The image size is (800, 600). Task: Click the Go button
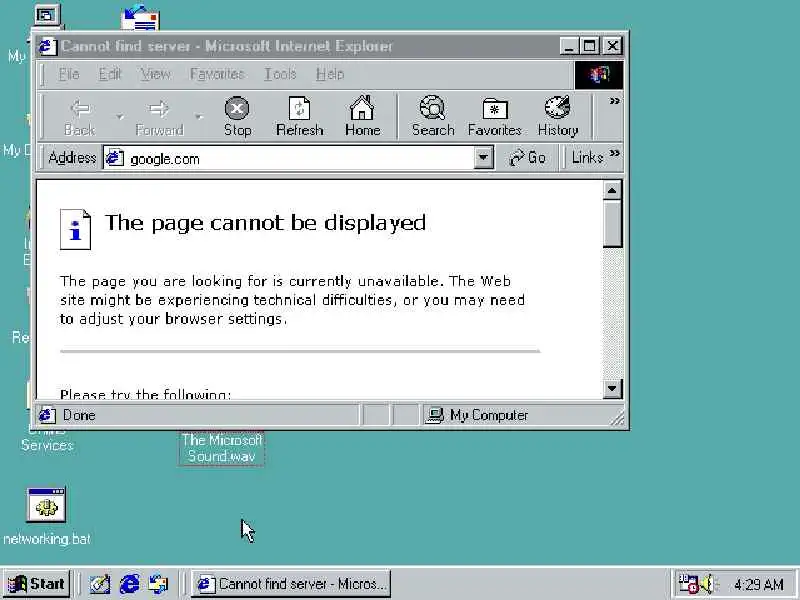tap(527, 158)
